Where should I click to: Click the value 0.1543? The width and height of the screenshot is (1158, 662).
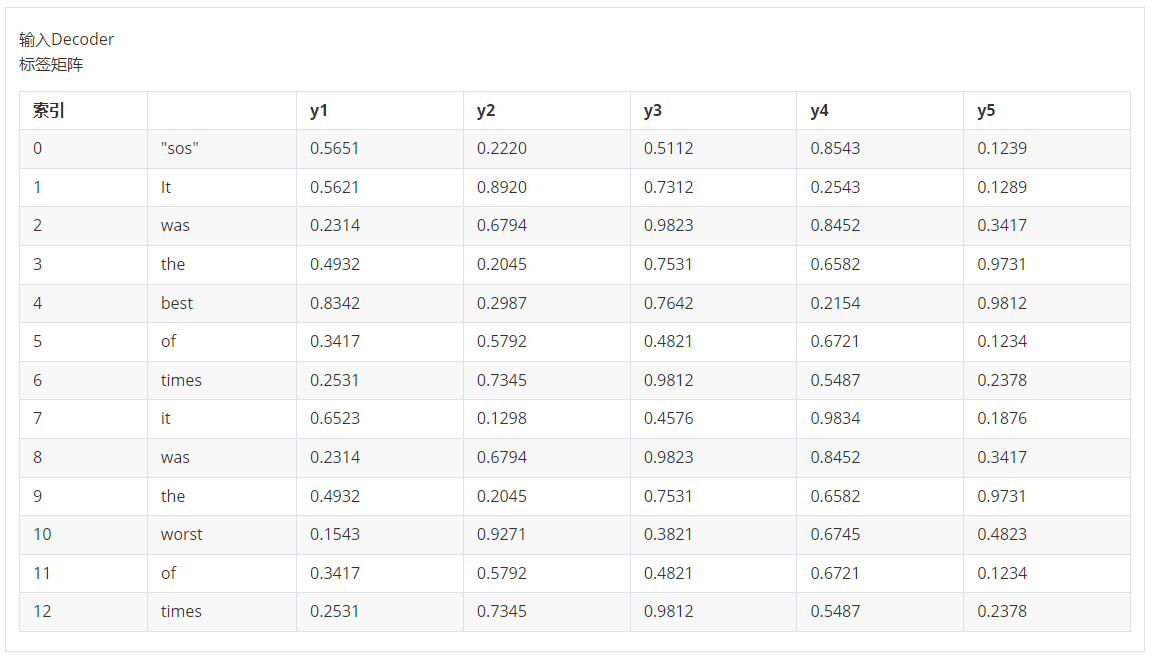335,534
